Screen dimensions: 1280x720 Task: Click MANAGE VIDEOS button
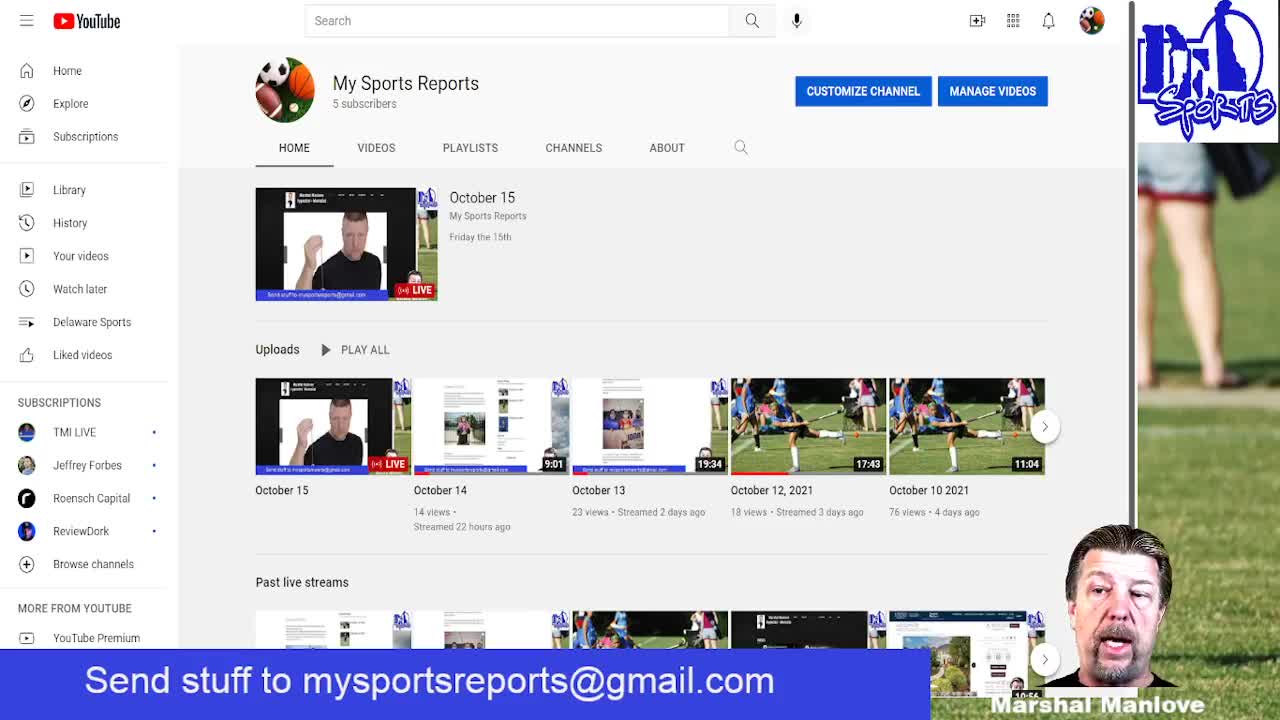(992, 91)
